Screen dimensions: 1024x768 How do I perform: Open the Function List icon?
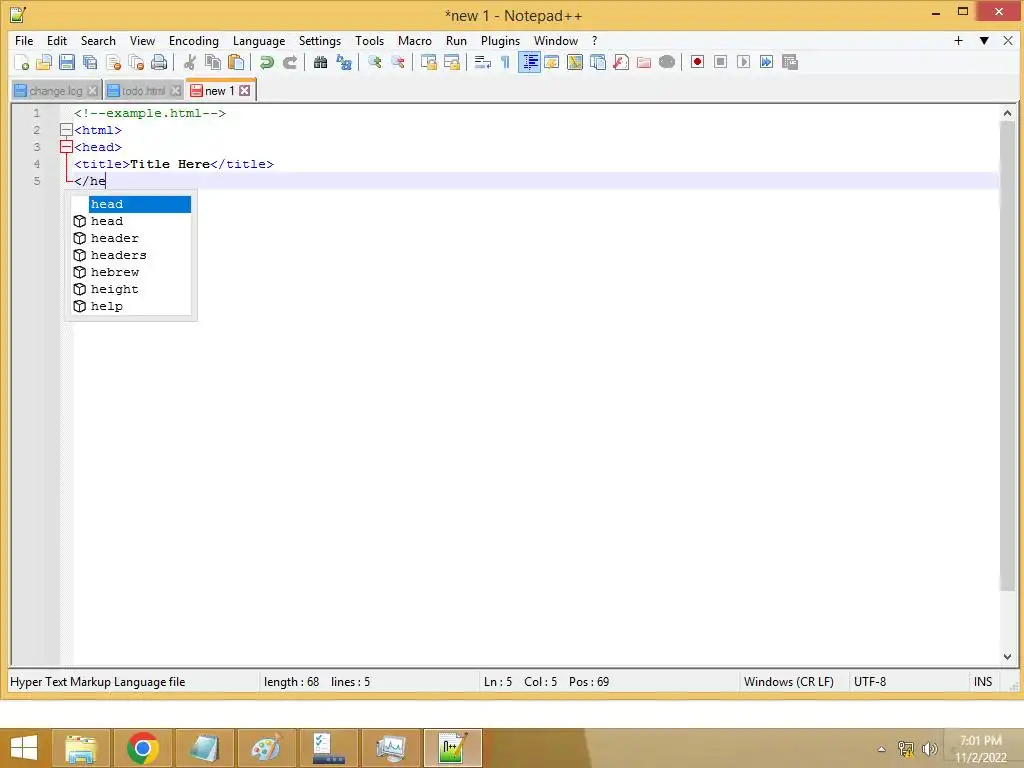[621, 62]
